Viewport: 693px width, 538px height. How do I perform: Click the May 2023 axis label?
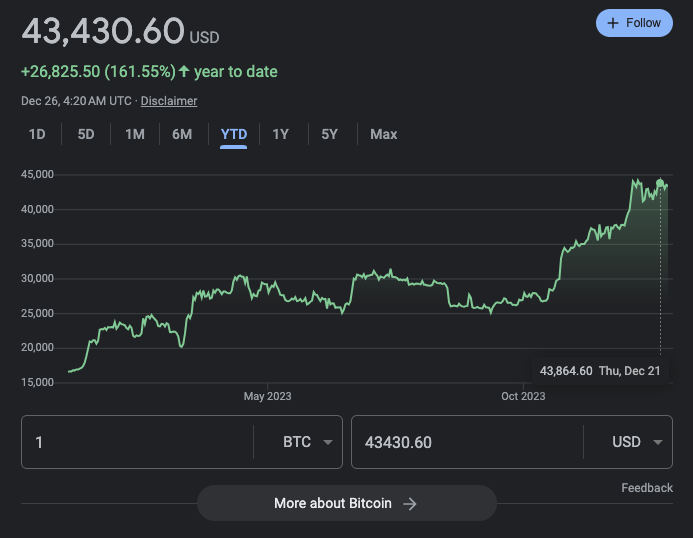coord(267,396)
